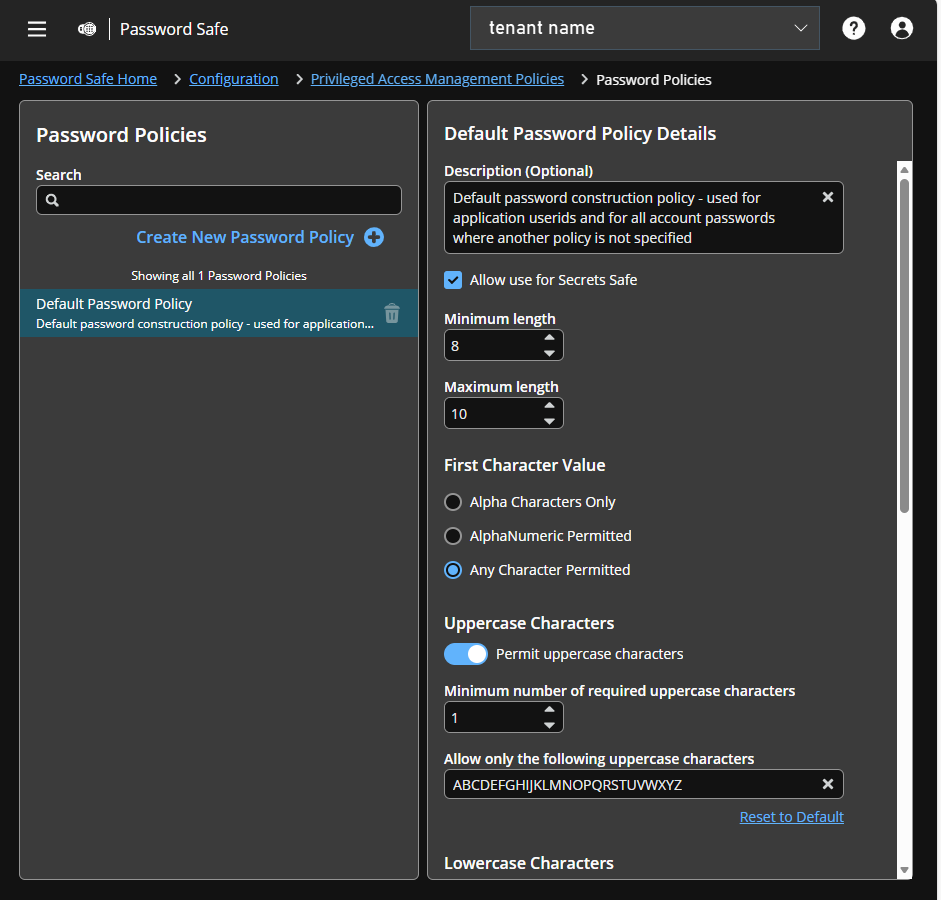Toggle Permit uppercase characters switch
The image size is (941, 900).
coord(466,654)
